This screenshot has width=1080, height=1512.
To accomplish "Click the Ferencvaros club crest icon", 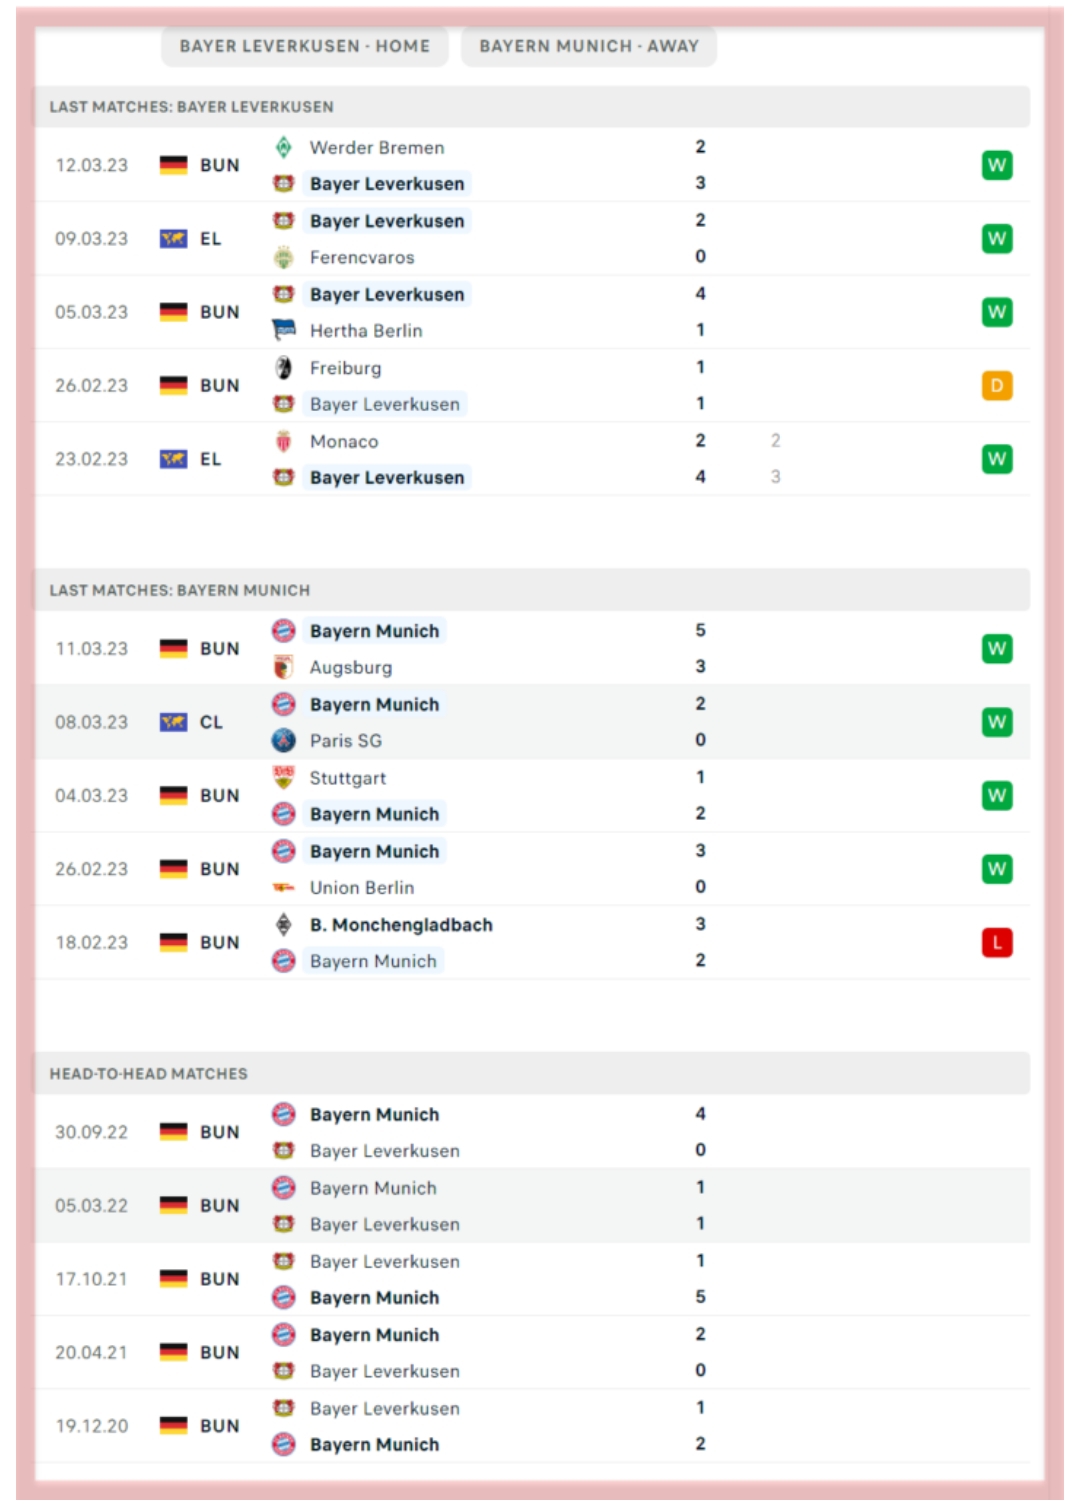I will (x=284, y=258).
